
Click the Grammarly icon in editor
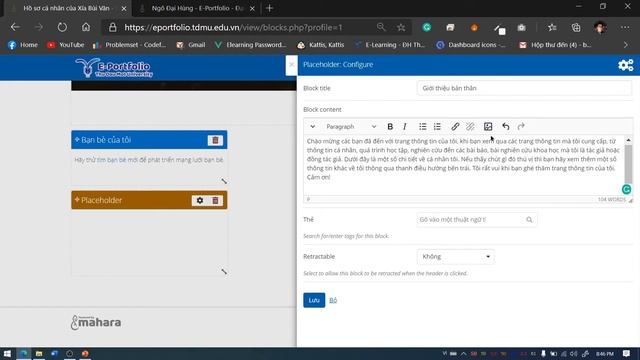point(627,189)
